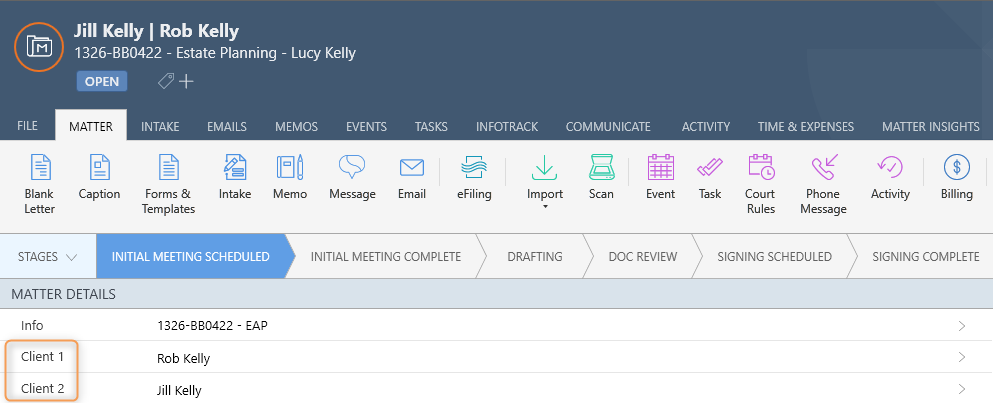Switch to the FILE tab
The image size is (993, 403).
click(27, 126)
